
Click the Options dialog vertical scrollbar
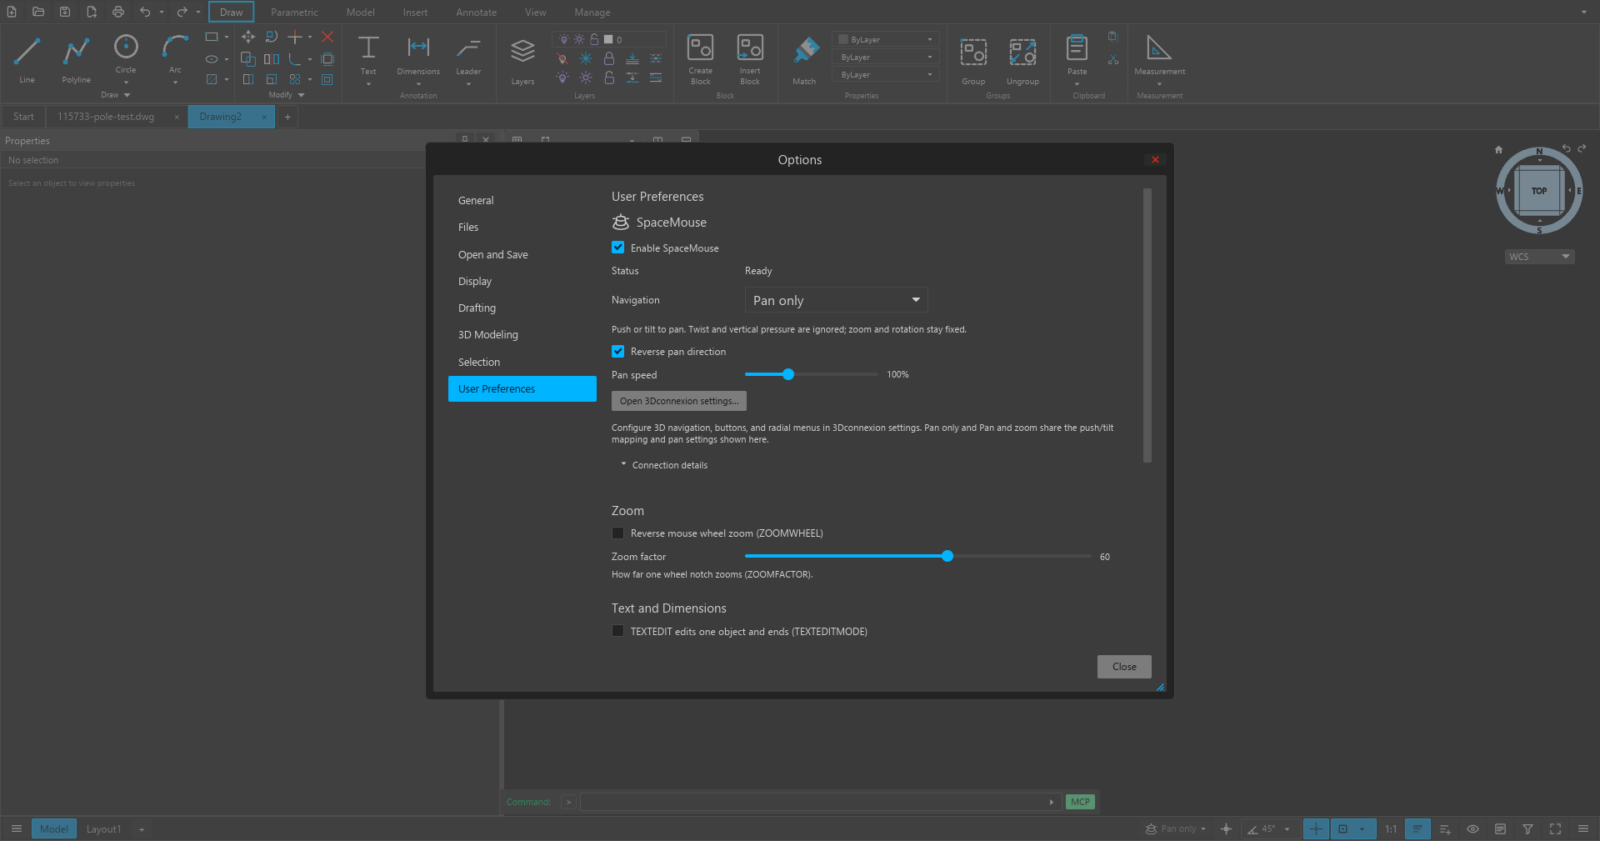pos(1147,325)
